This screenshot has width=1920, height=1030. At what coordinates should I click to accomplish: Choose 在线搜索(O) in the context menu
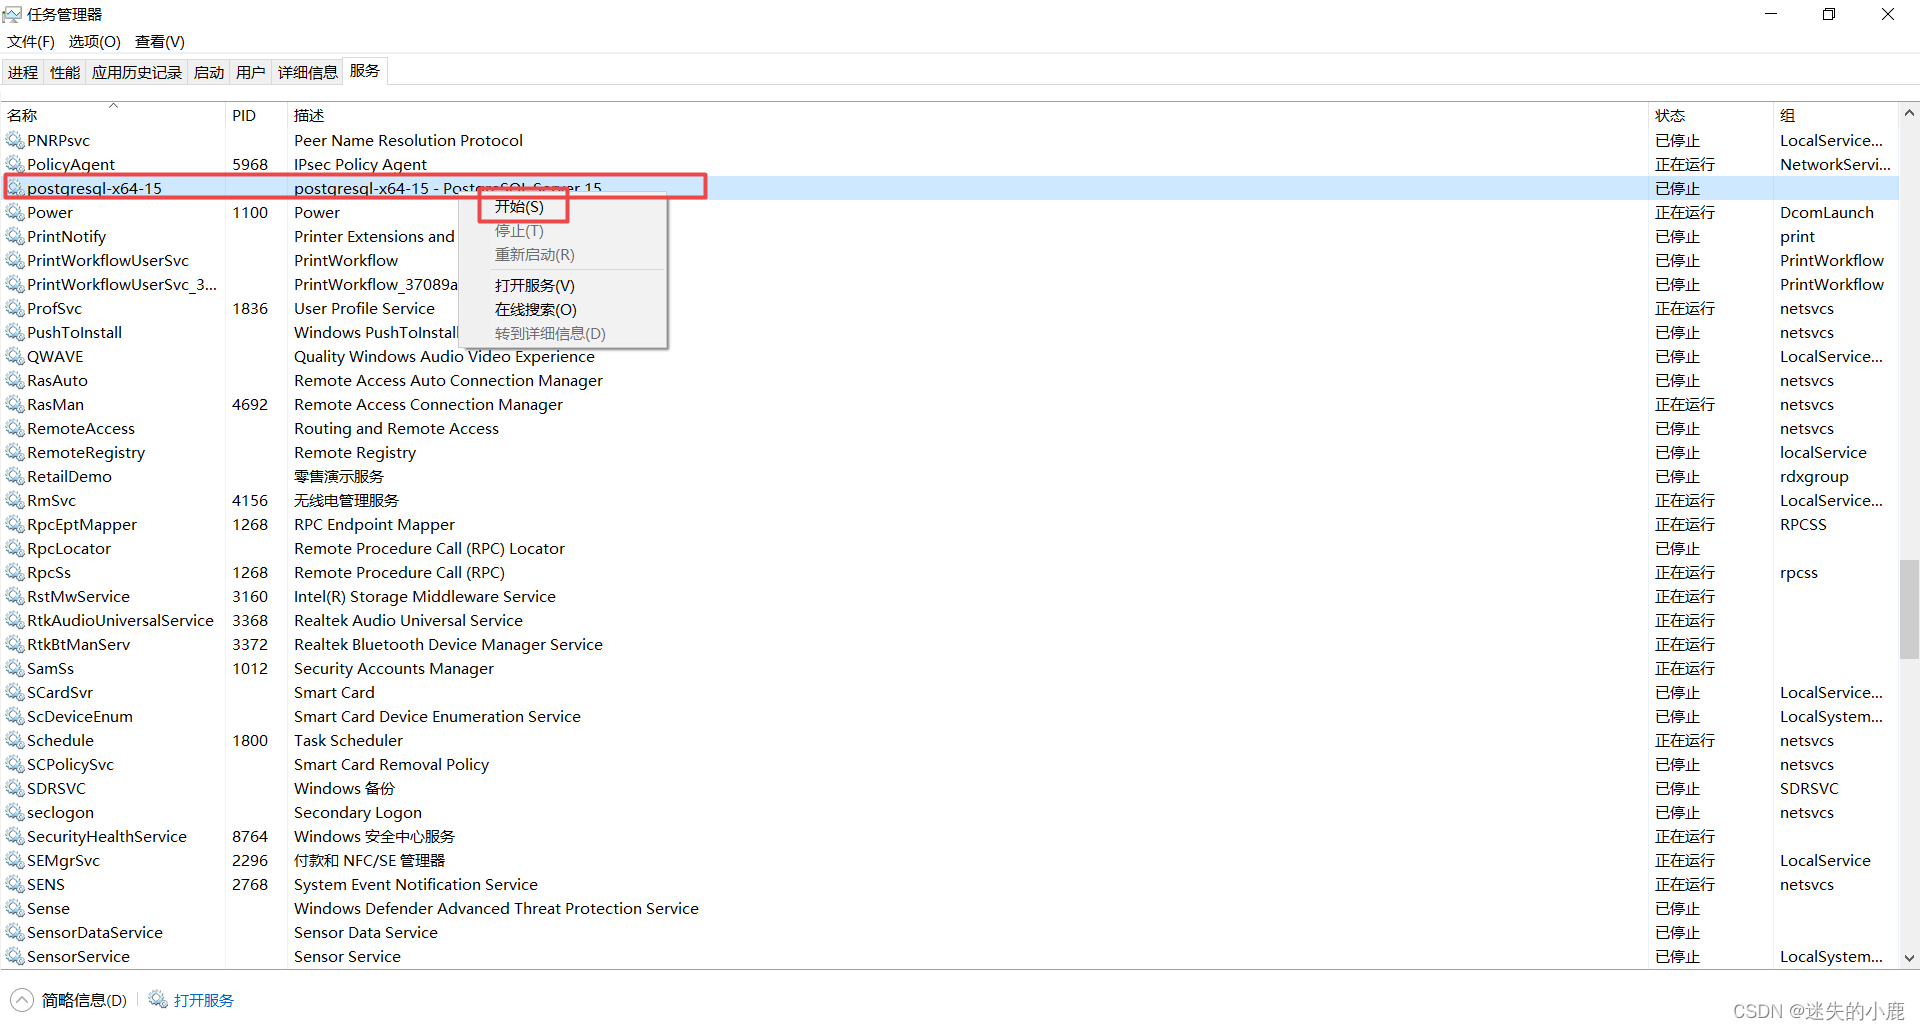[x=536, y=309]
